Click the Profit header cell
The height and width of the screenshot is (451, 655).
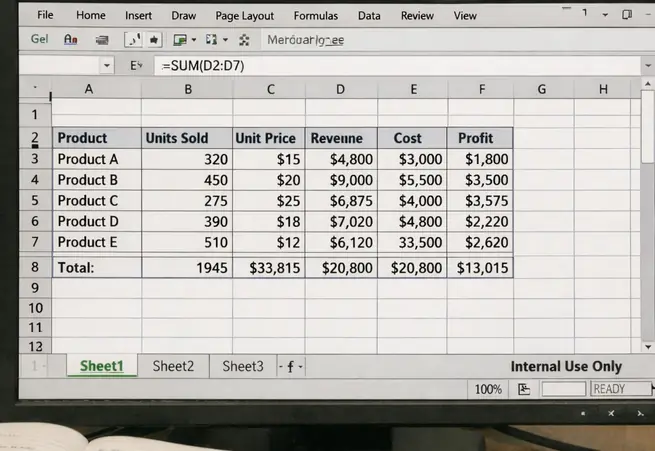pyautogui.click(x=480, y=138)
